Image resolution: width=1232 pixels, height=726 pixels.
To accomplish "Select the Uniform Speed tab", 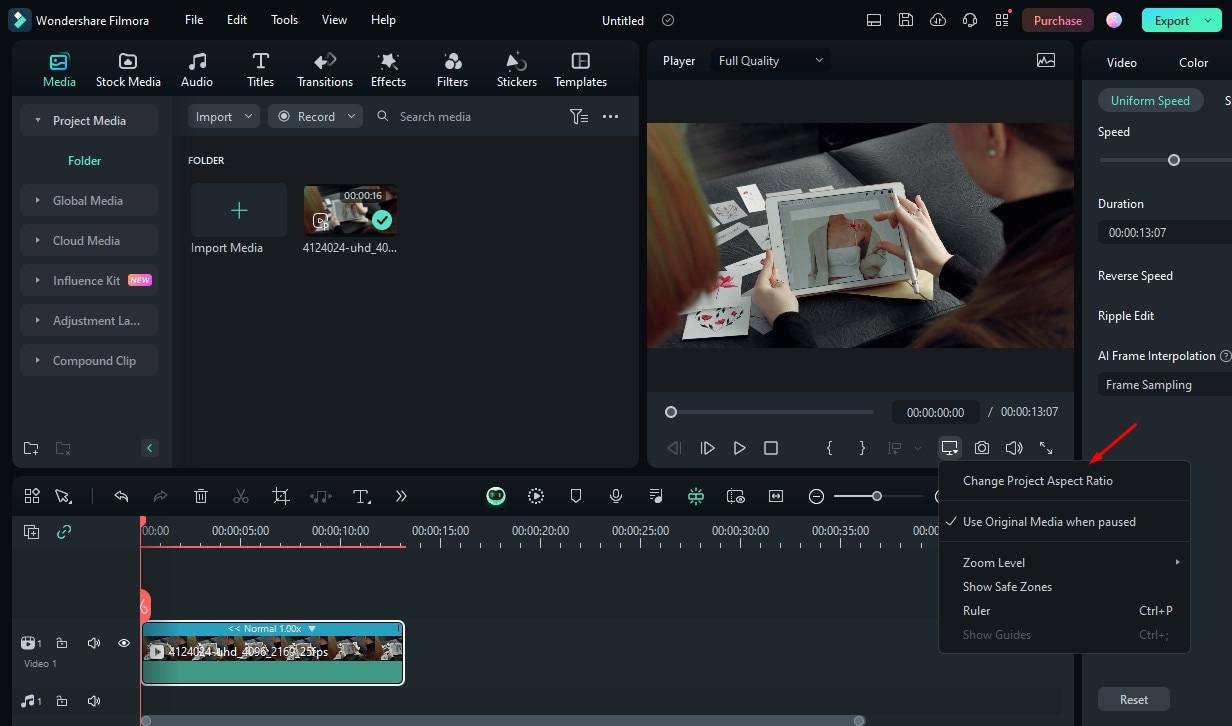I will 1150,101.
